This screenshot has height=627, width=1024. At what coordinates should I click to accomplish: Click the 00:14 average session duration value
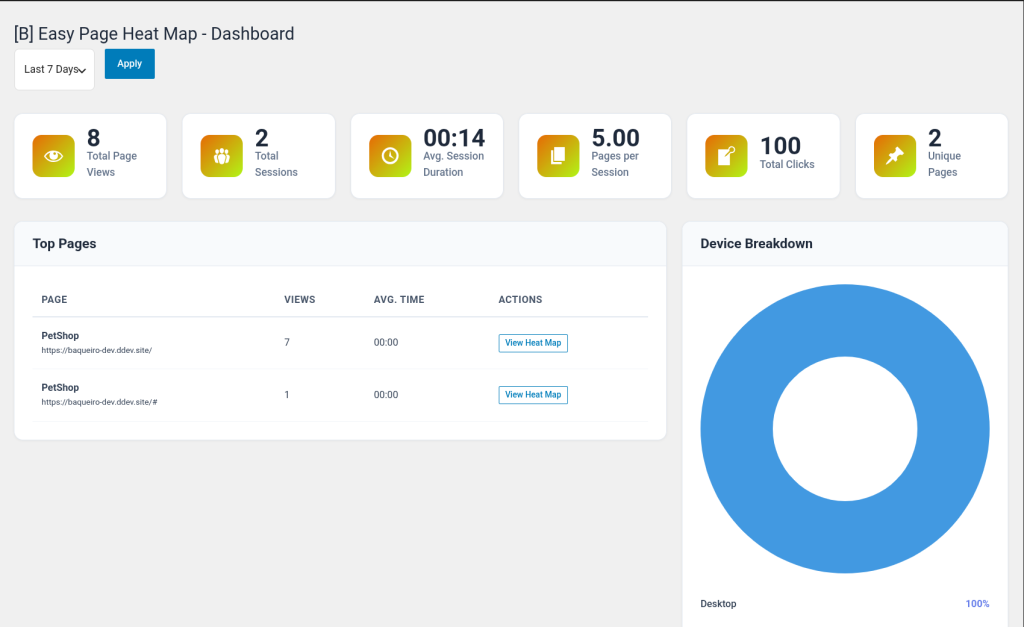click(454, 138)
